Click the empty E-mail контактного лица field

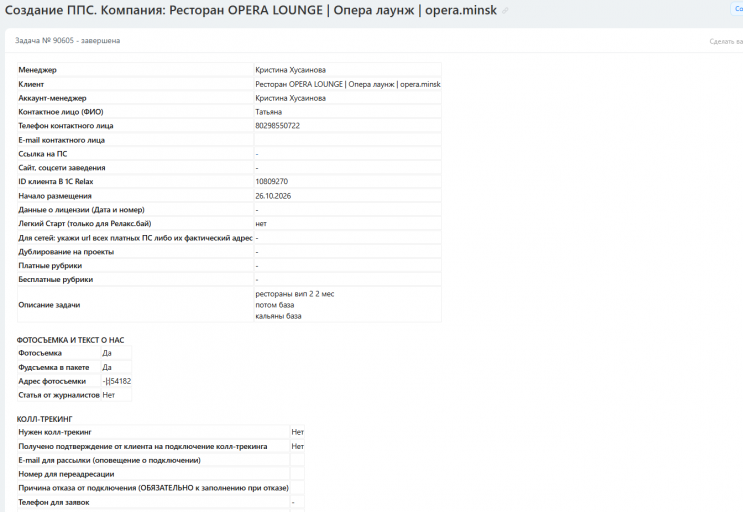pyautogui.click(x=347, y=140)
